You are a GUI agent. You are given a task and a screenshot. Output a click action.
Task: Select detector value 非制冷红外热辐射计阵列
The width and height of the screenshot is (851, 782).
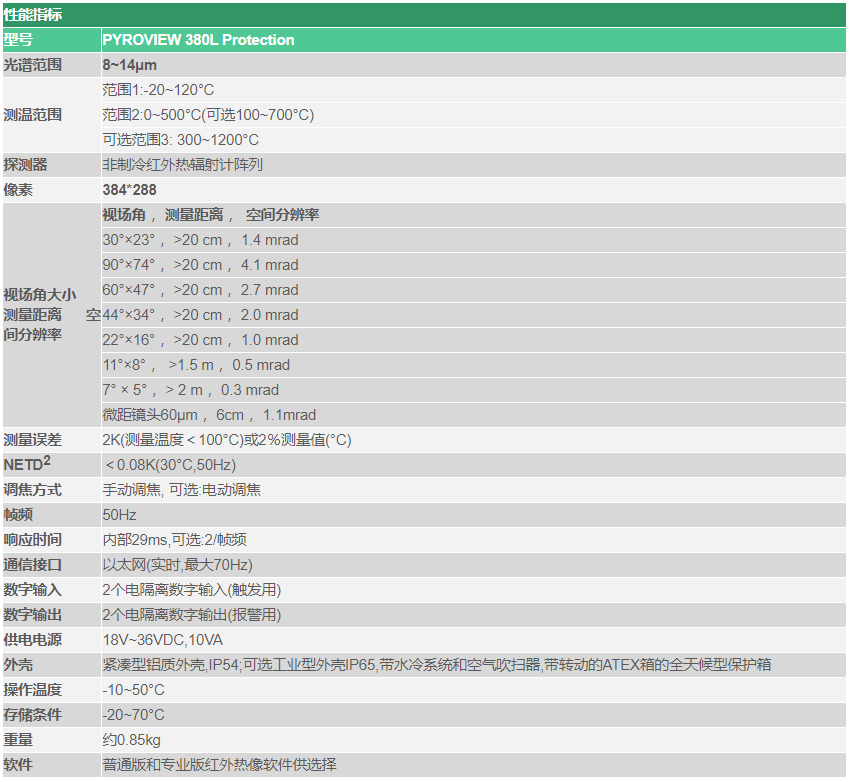(x=183, y=164)
